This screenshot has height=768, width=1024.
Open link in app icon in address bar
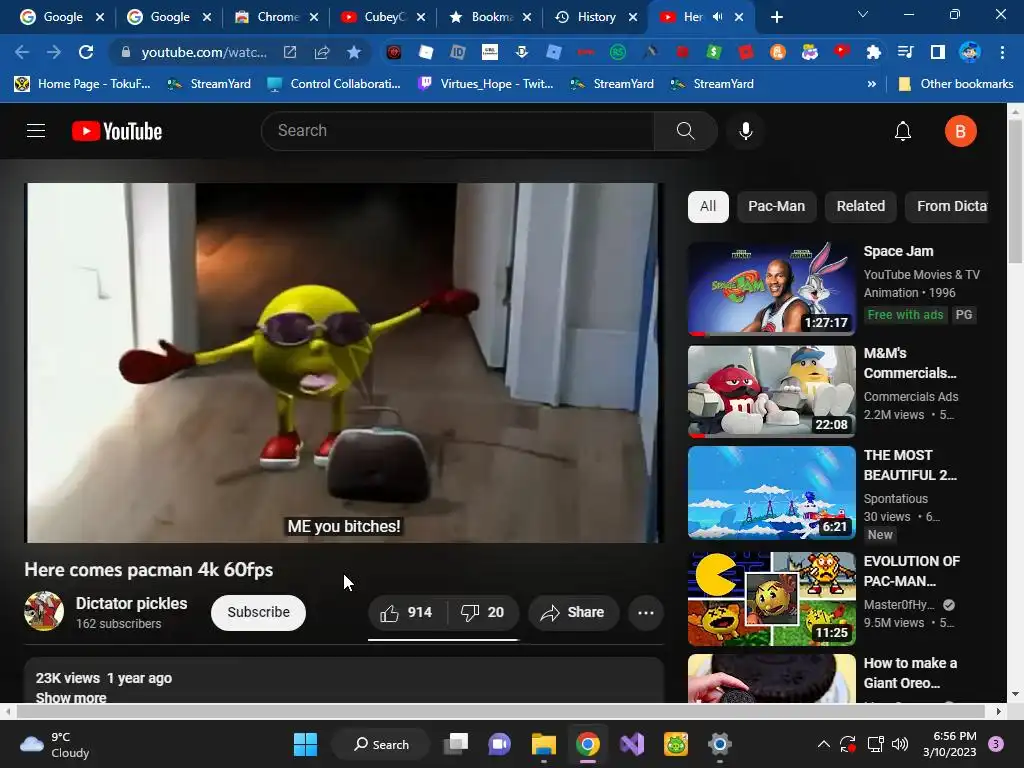pyautogui.click(x=290, y=52)
